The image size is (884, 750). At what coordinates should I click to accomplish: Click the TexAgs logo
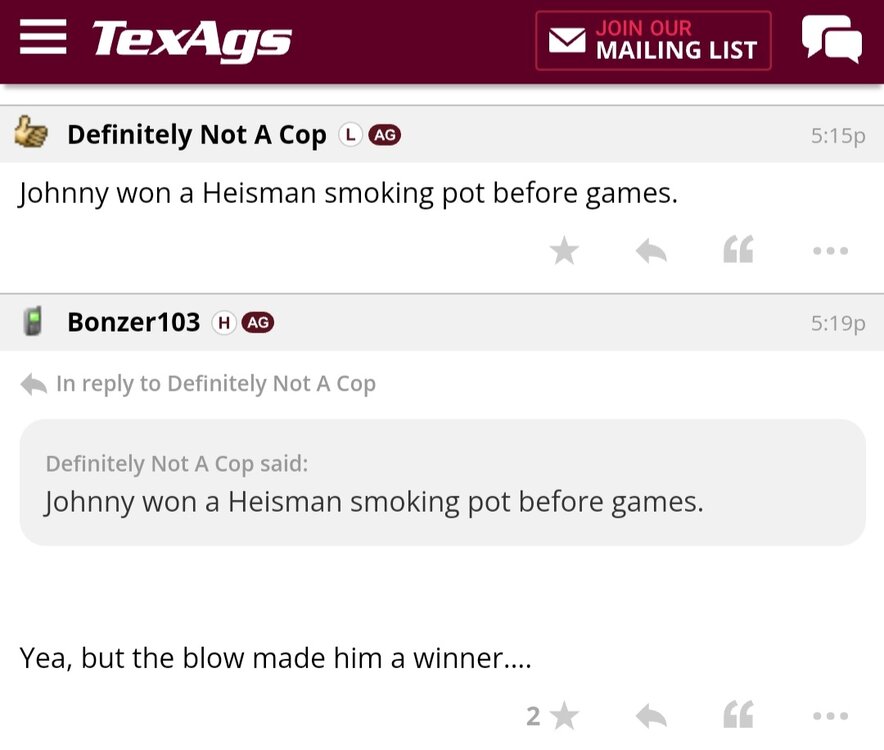coord(192,40)
